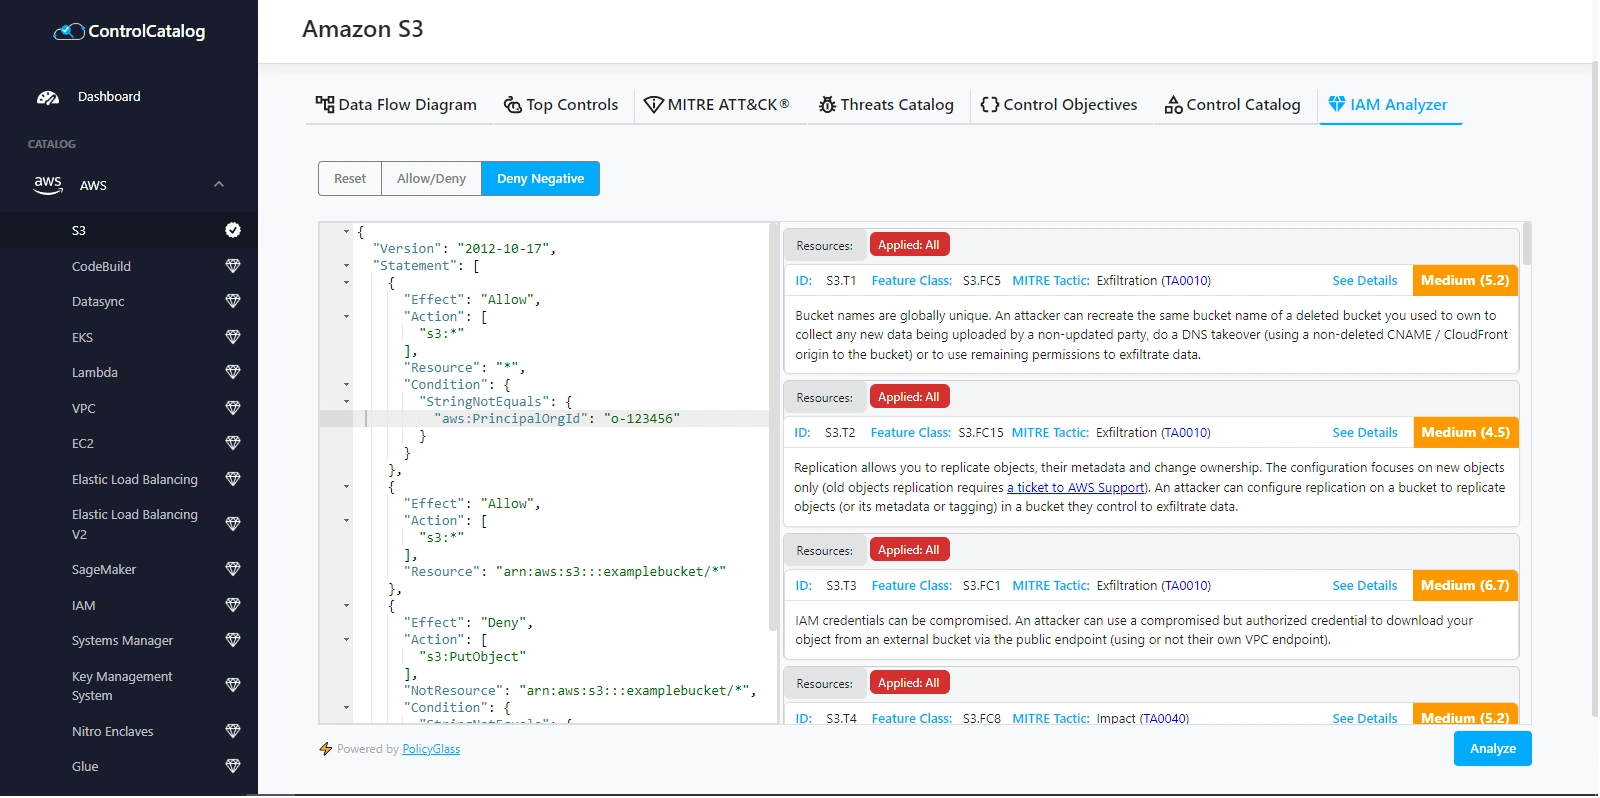Screen dimensions: 1600x798
Task: Click the diamond icon beside SageMaker
Action: (233, 569)
